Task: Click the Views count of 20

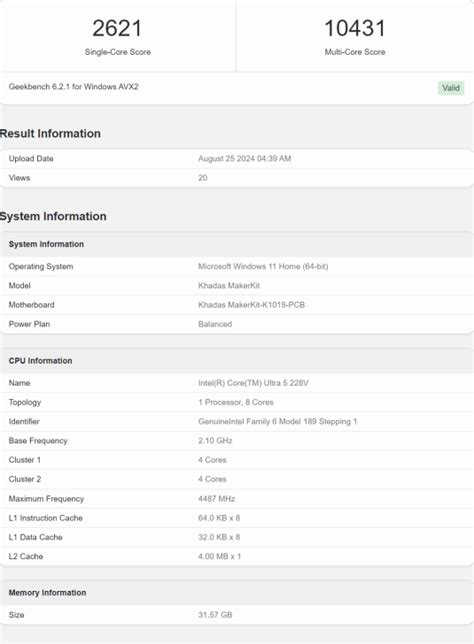Action: (x=202, y=178)
